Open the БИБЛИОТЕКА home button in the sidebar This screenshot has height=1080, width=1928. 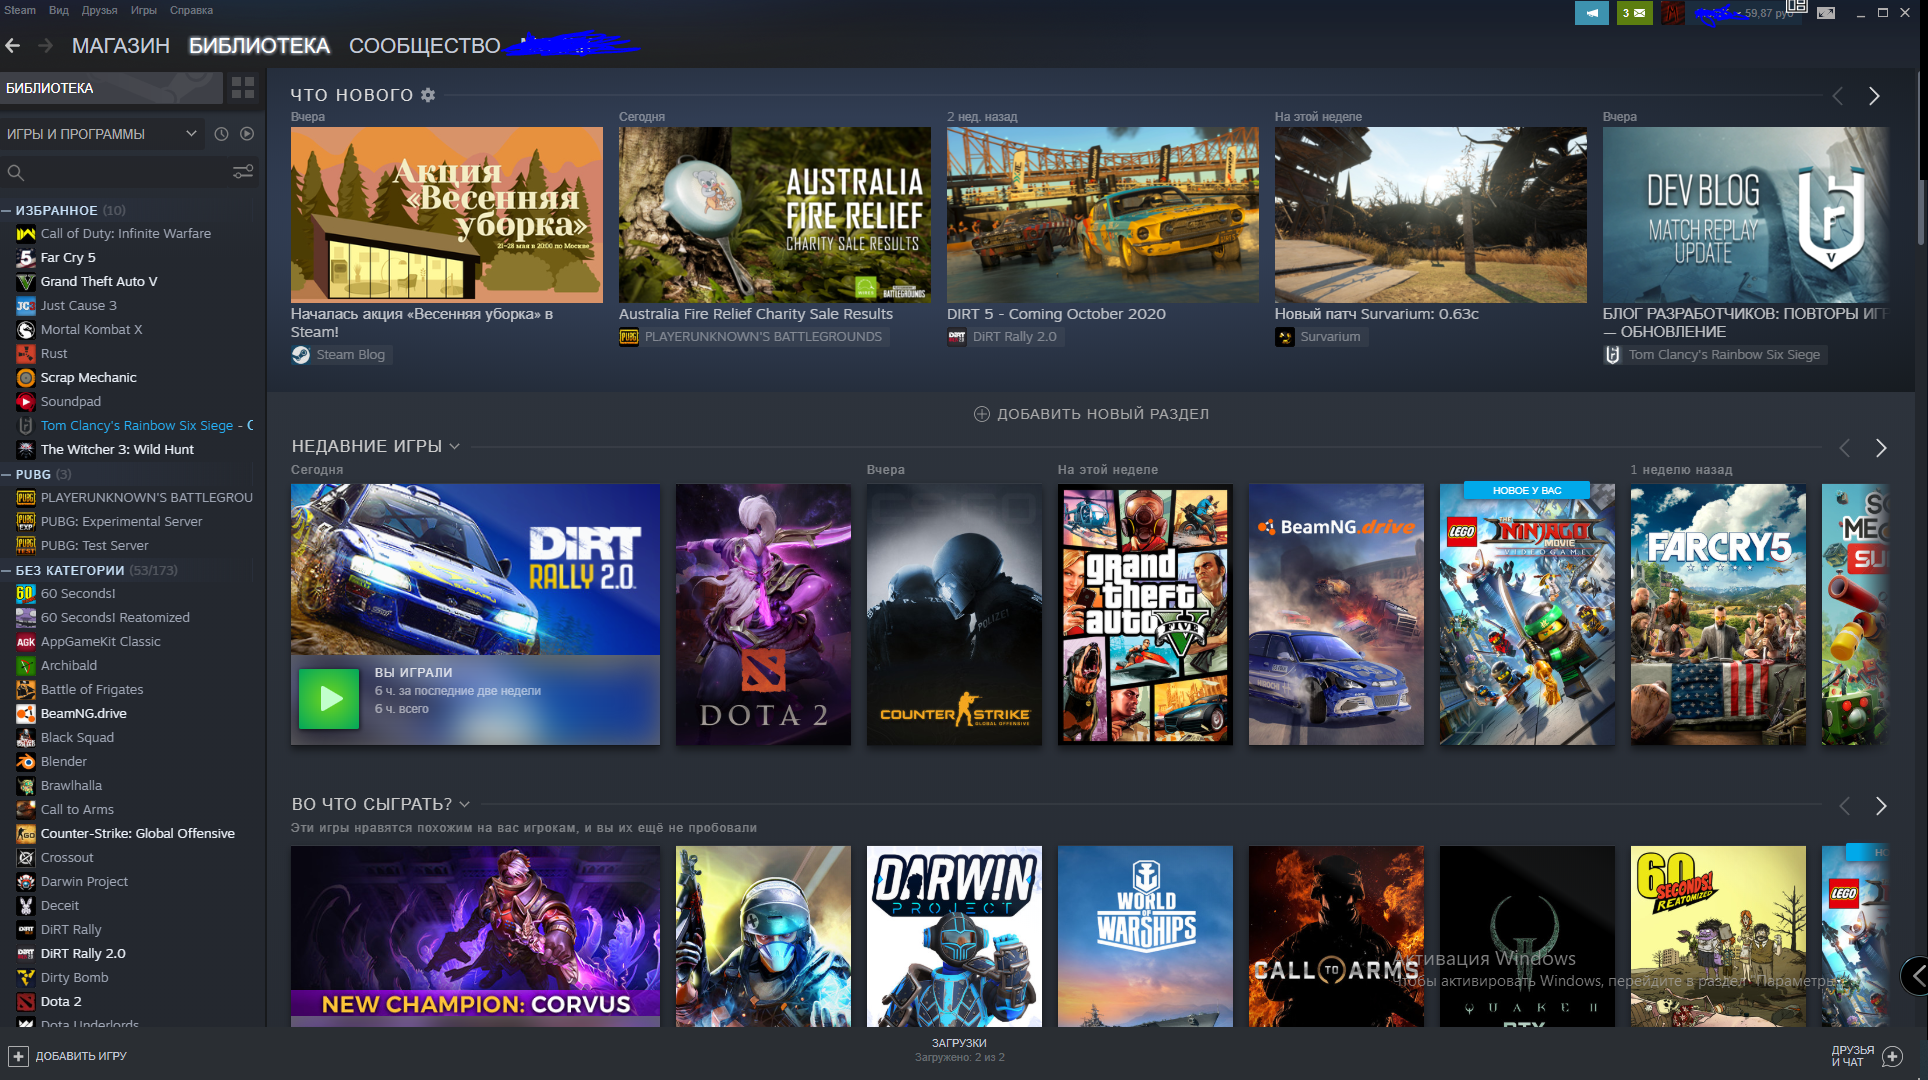(111, 88)
